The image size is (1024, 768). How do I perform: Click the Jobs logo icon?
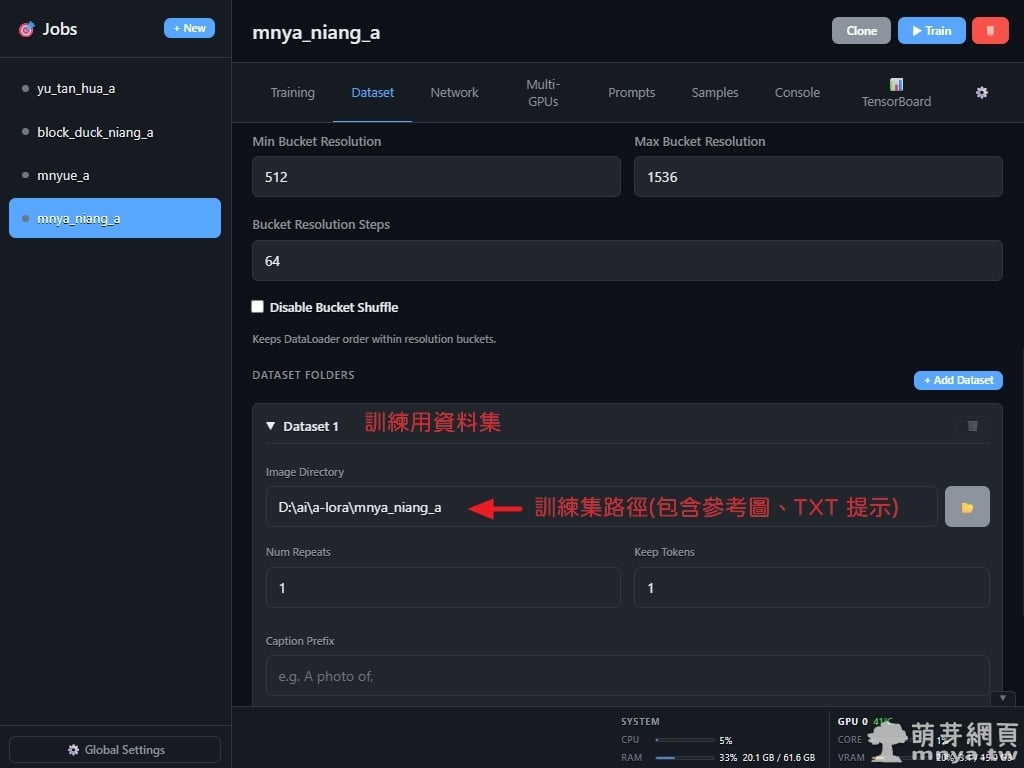[x=26, y=30]
